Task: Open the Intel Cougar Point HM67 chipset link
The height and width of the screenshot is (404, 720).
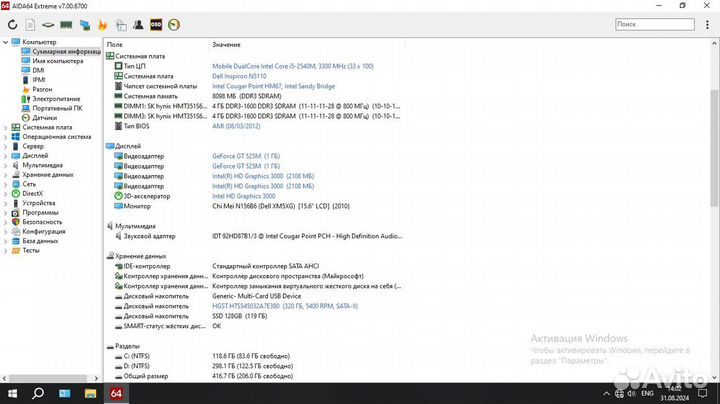Action: coord(274,86)
